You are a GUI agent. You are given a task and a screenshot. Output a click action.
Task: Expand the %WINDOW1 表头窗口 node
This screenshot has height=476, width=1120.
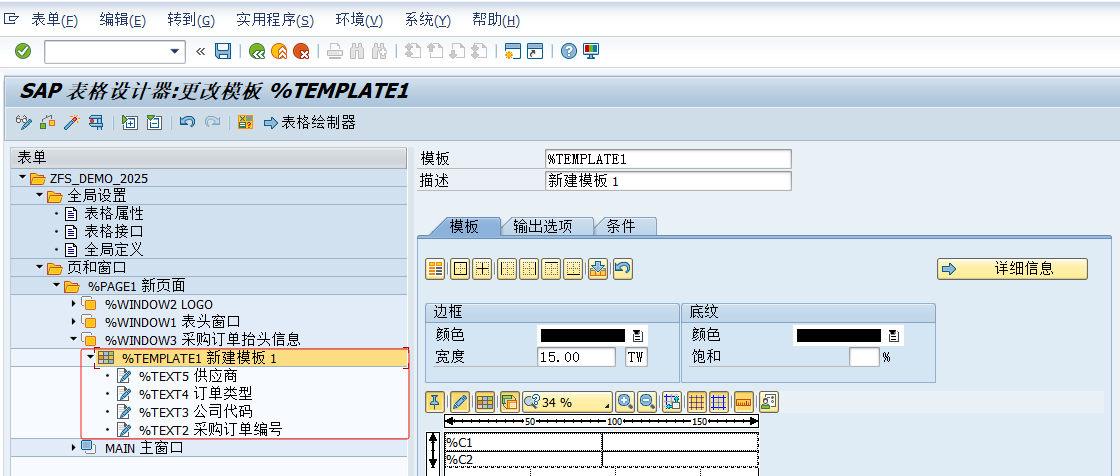[74, 322]
